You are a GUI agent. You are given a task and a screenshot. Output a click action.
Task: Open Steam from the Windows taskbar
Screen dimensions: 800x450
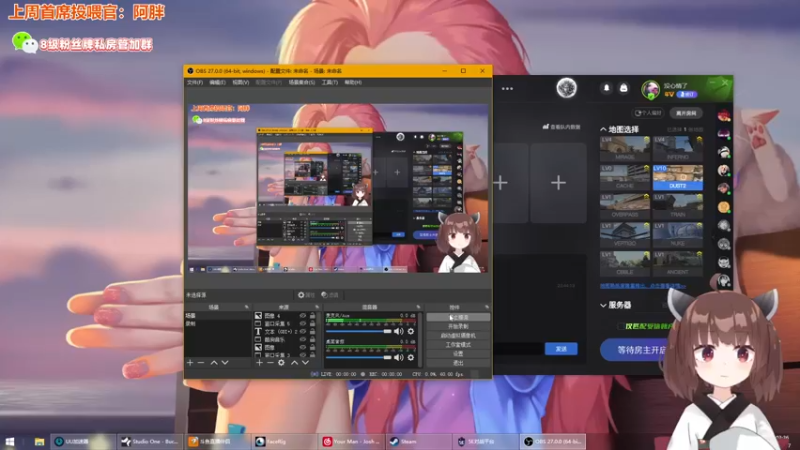click(418, 441)
